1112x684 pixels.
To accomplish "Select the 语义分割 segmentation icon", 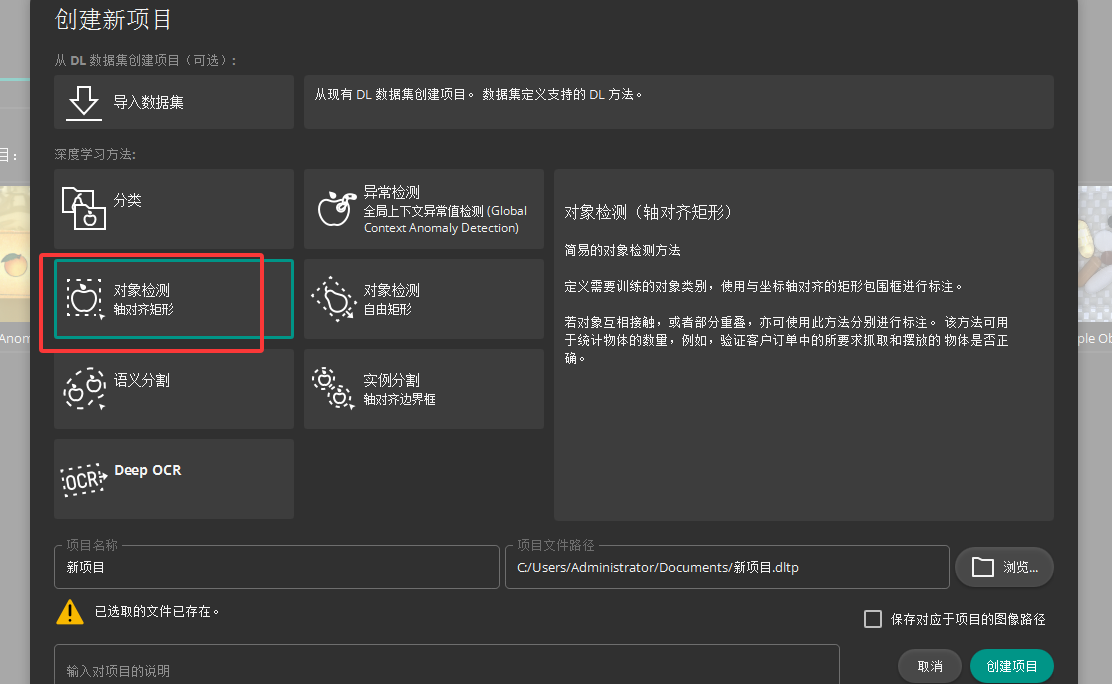I will coord(84,389).
